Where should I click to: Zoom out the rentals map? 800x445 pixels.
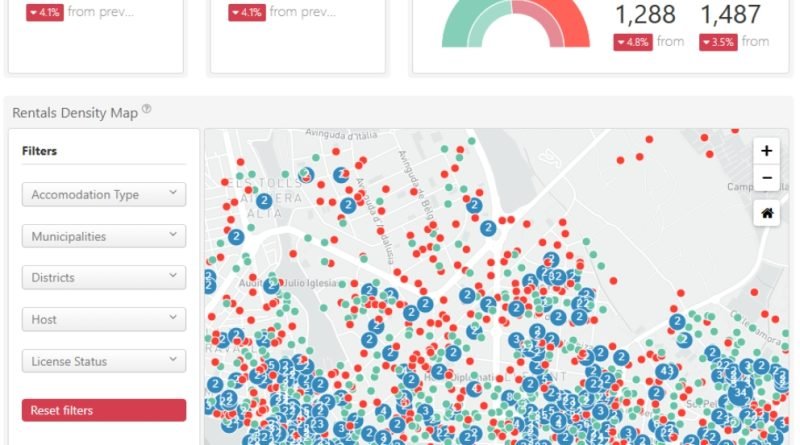point(766,178)
